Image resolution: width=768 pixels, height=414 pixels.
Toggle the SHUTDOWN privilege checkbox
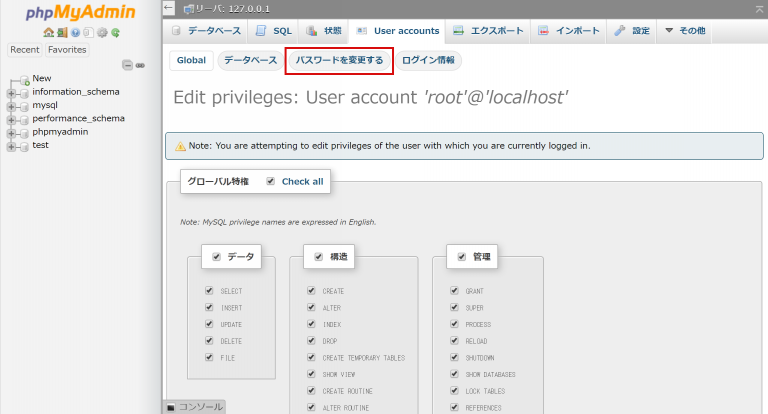point(455,357)
